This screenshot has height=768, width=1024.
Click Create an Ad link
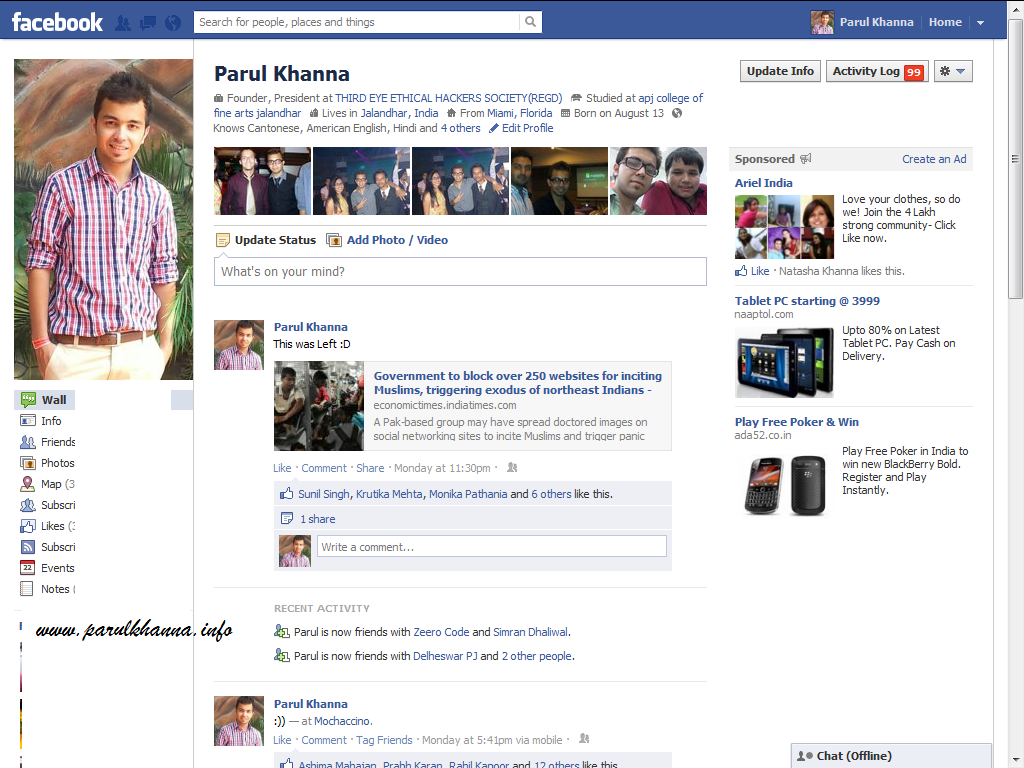point(934,159)
